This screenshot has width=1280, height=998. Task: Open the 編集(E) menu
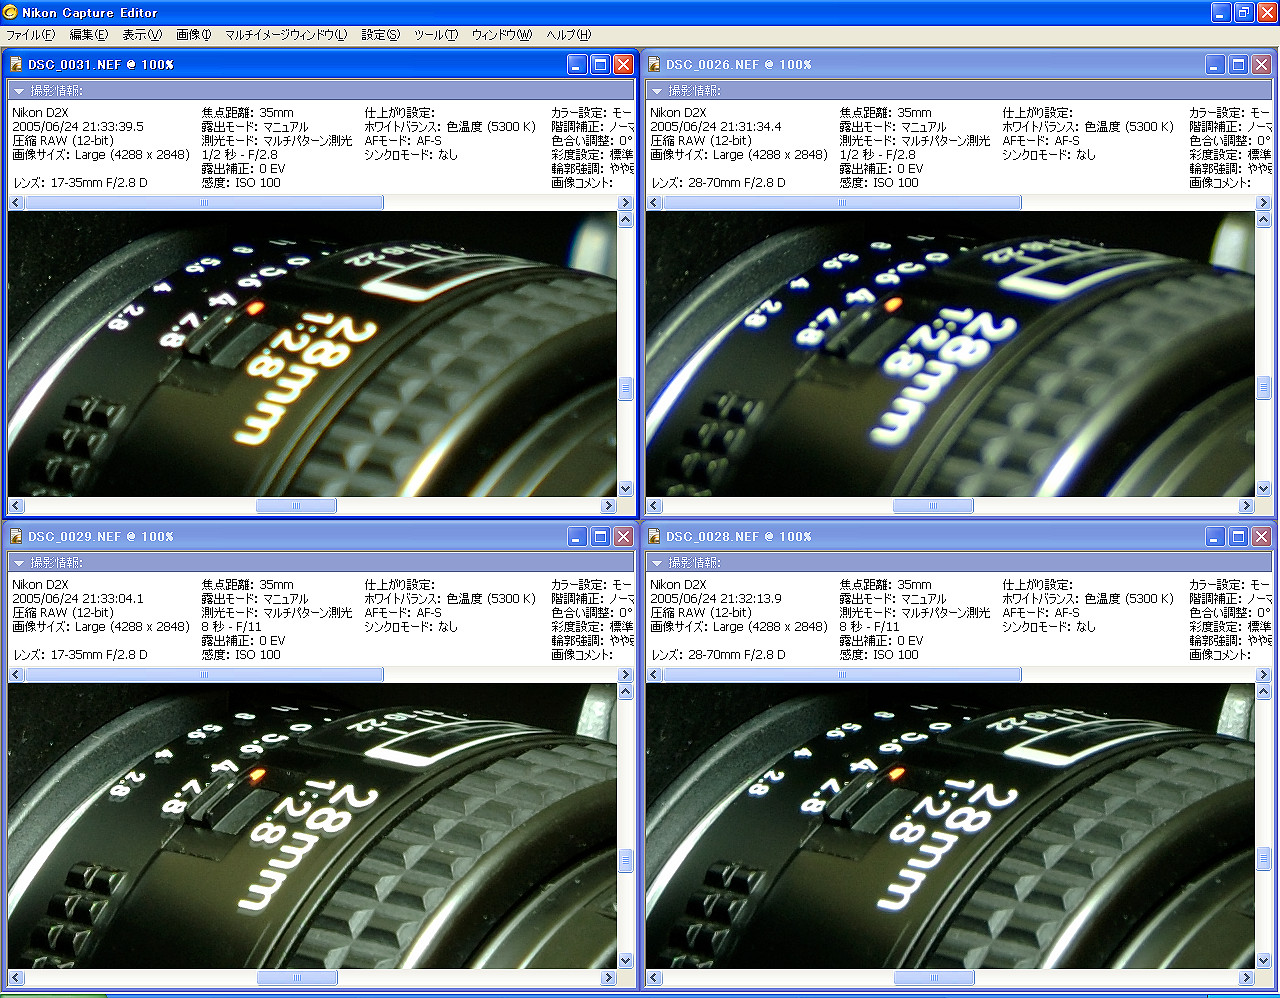point(88,34)
